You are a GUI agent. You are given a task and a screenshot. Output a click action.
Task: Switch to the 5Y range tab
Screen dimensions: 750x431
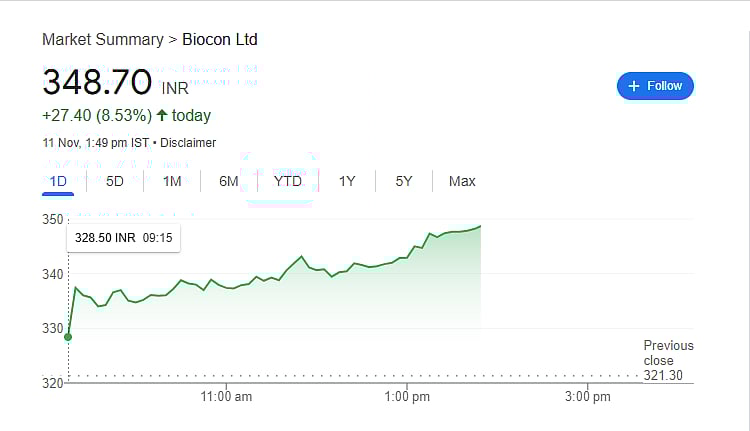(404, 181)
